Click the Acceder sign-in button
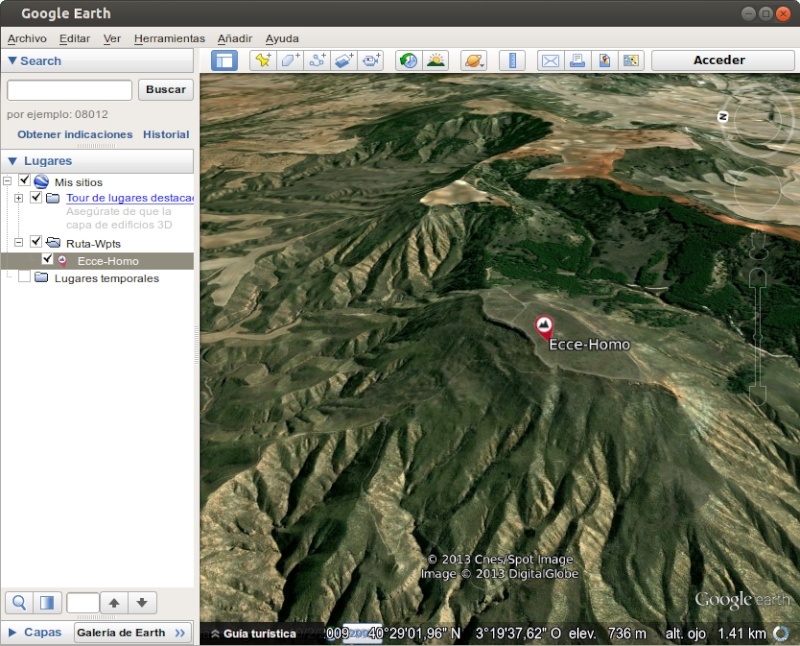Image resolution: width=800 pixels, height=646 pixels. 721,60
